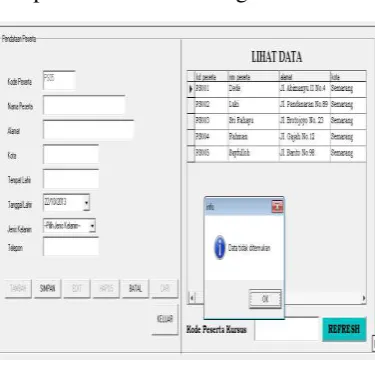The width and height of the screenshot is (375, 366).
Task: Click the kota column header
Action: pyautogui.click(x=348, y=77)
